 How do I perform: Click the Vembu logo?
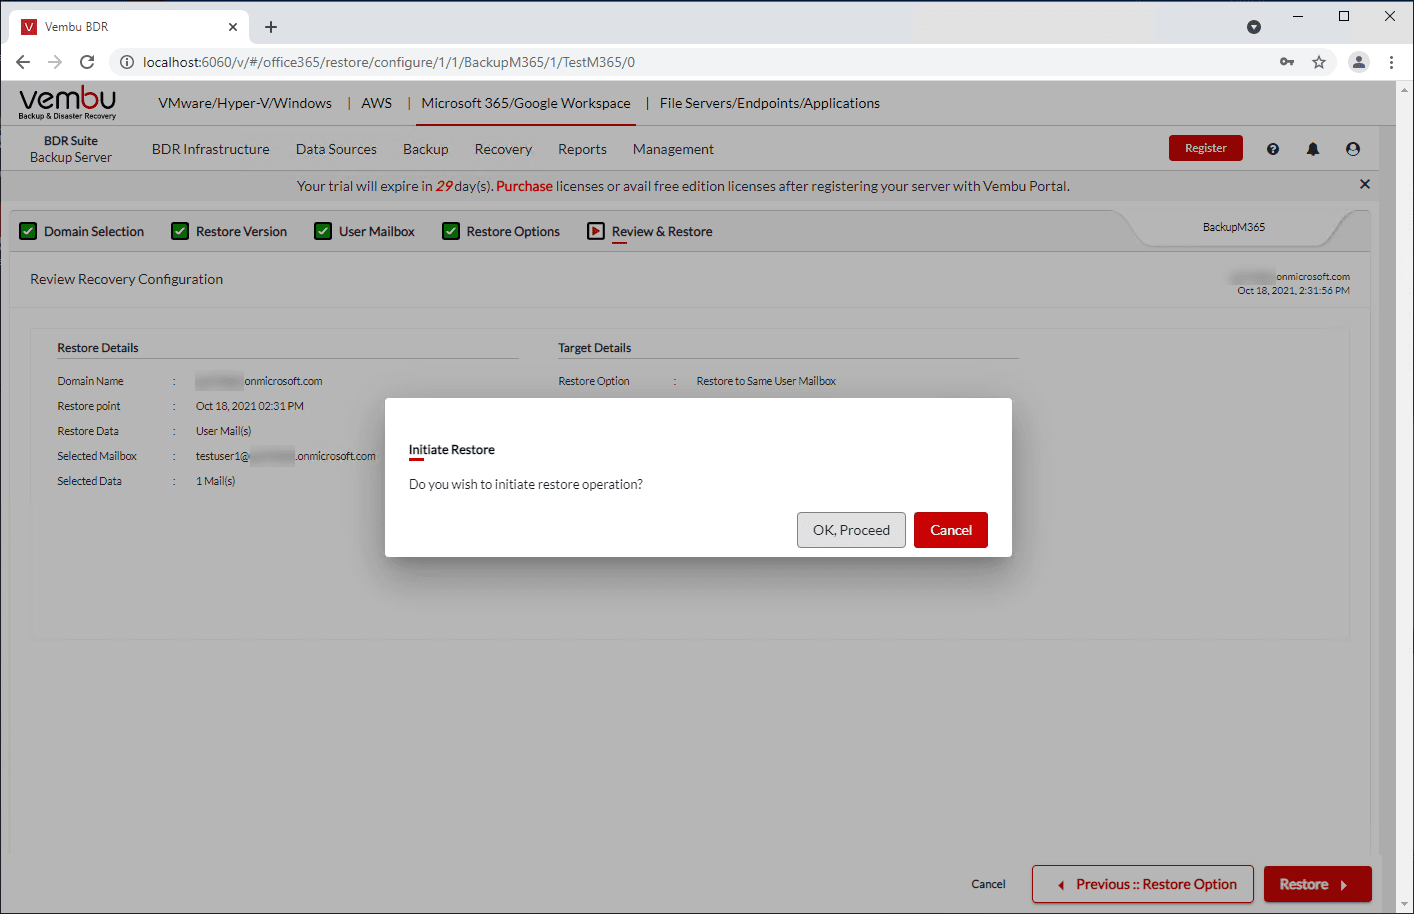coord(67,103)
